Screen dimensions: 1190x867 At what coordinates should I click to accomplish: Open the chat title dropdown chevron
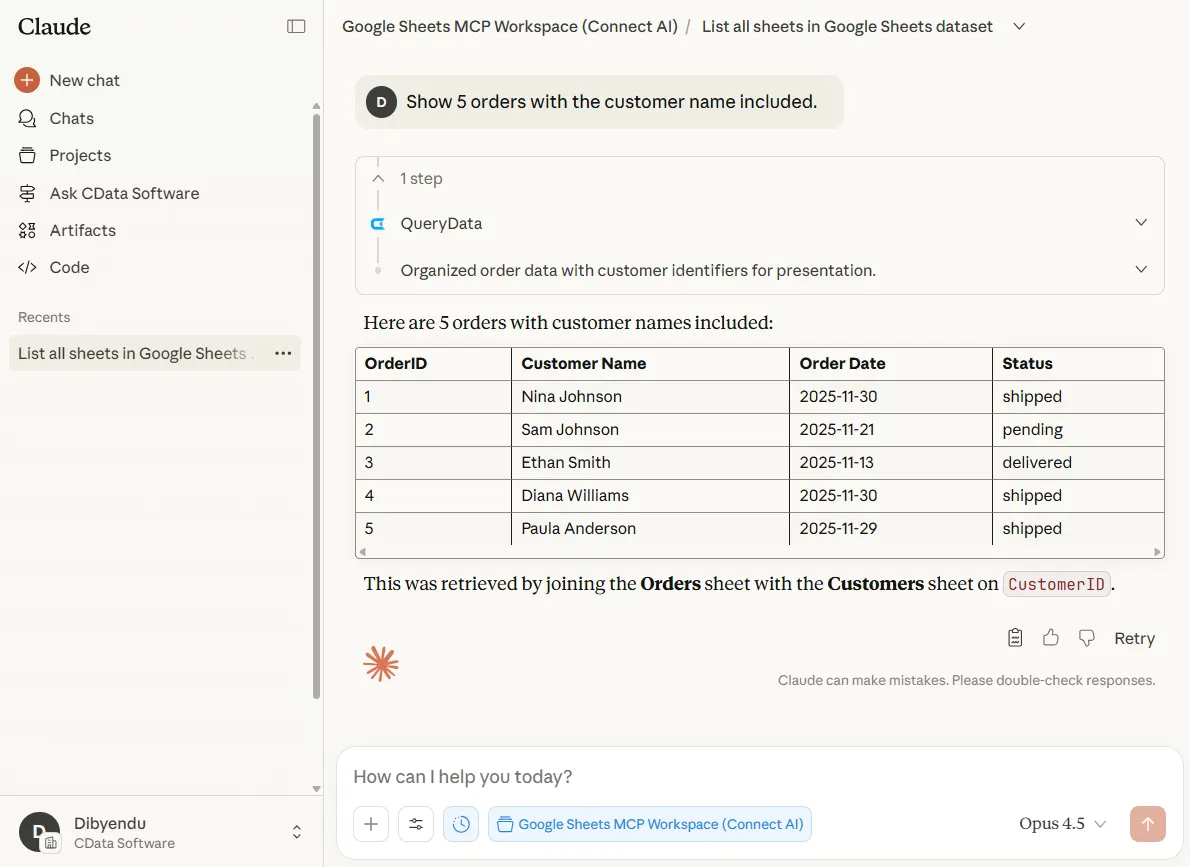(x=1019, y=27)
